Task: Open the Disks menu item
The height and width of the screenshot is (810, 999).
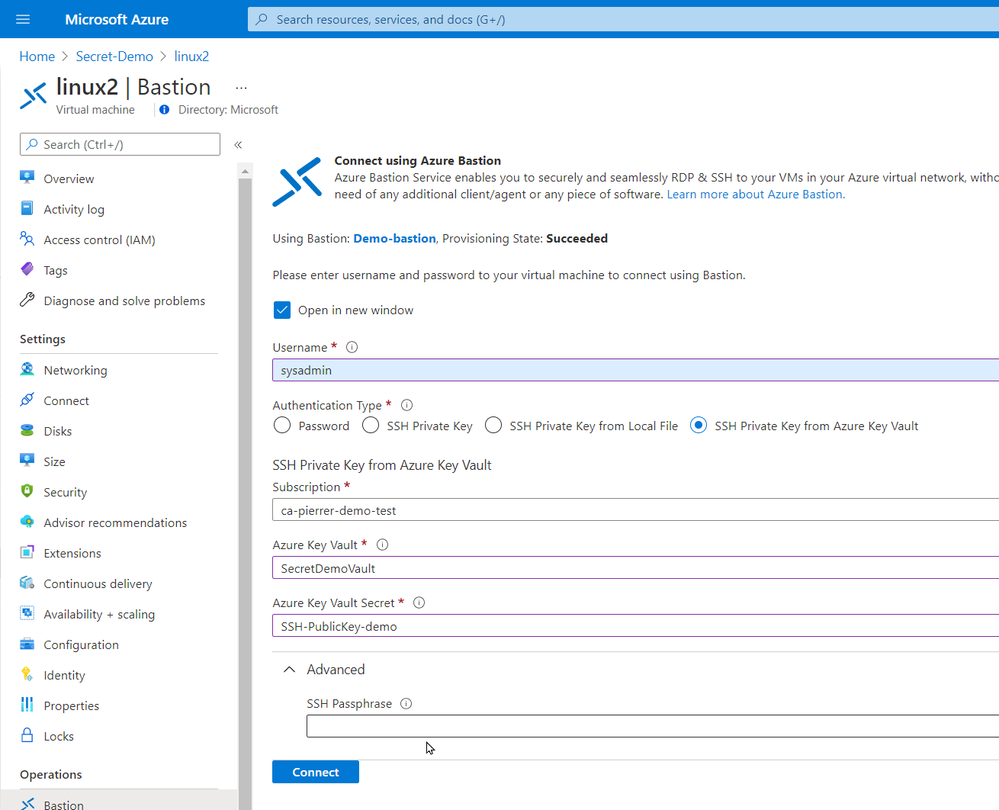Action: pyautogui.click(x=57, y=431)
